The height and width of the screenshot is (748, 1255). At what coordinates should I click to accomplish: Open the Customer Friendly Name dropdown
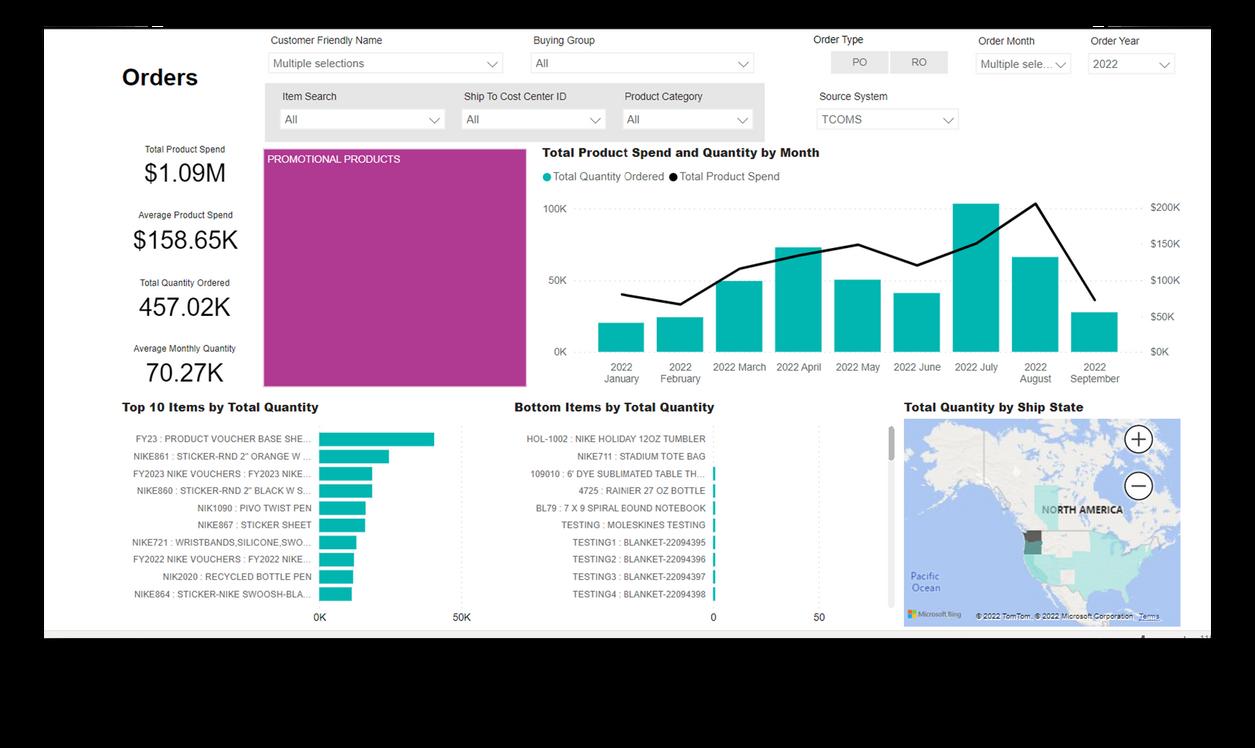pyautogui.click(x=386, y=63)
